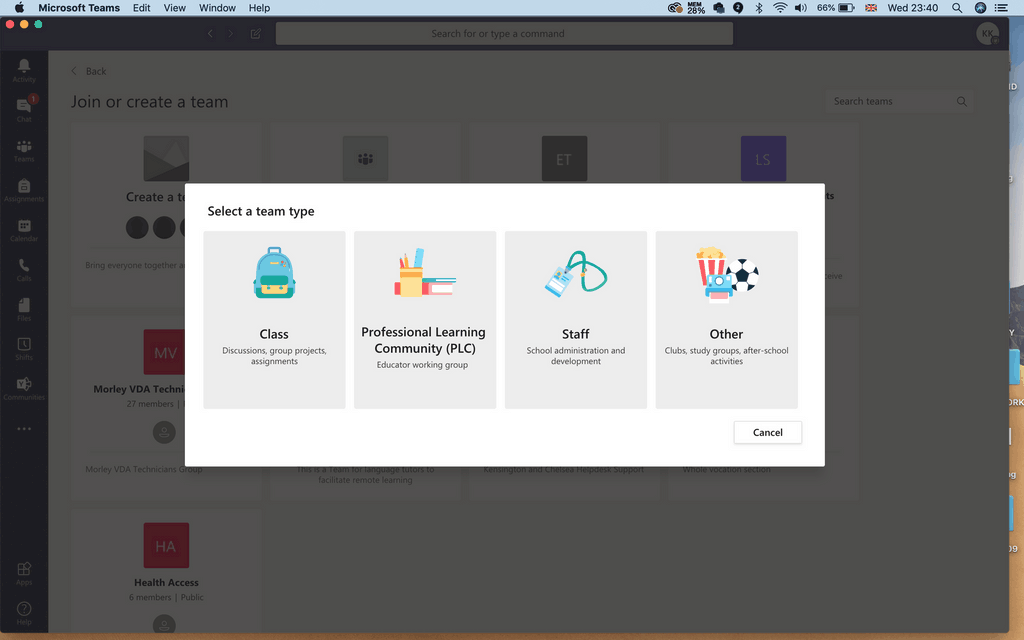Select the Staff team type
This screenshot has width=1024, height=640.
575,320
